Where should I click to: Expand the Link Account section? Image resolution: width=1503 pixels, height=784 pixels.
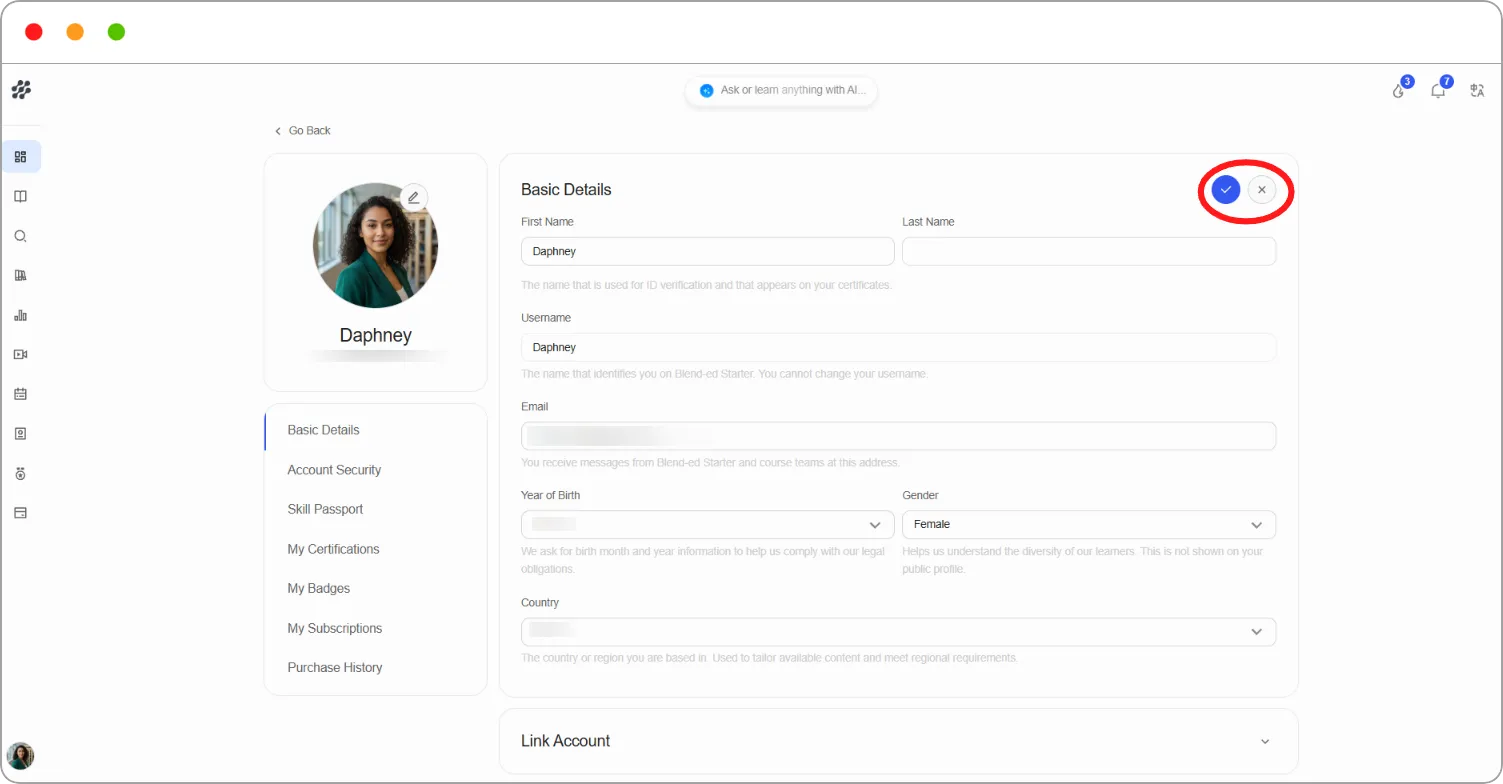898,741
